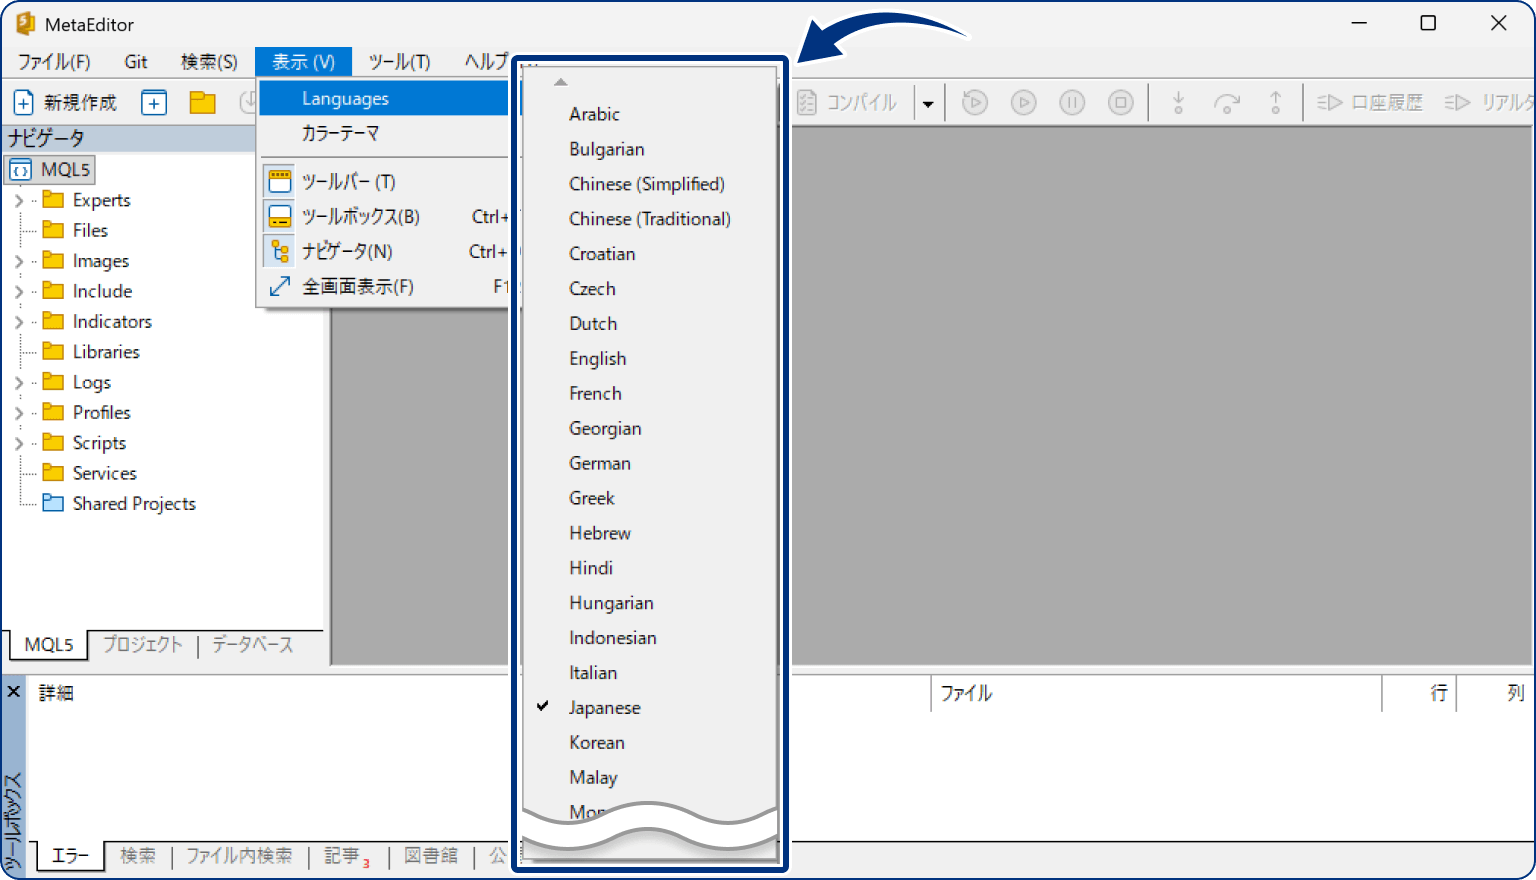Open the ツール(T) menu
The height and width of the screenshot is (880, 1536).
click(399, 62)
